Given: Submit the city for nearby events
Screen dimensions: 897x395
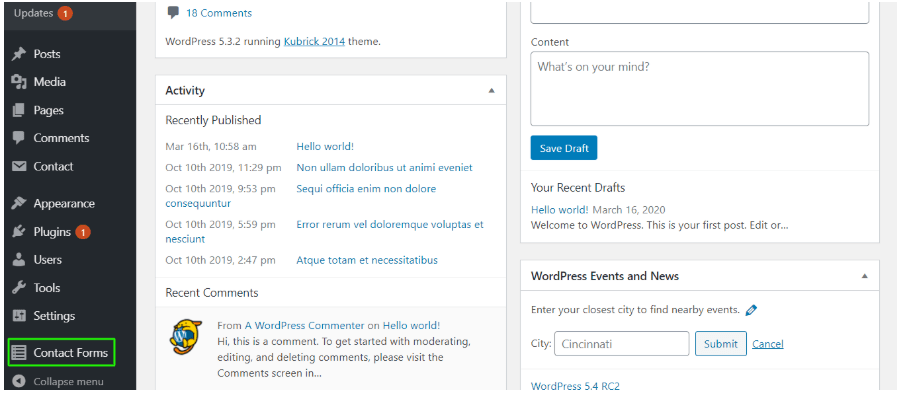Looking at the screenshot, I should click(721, 343).
